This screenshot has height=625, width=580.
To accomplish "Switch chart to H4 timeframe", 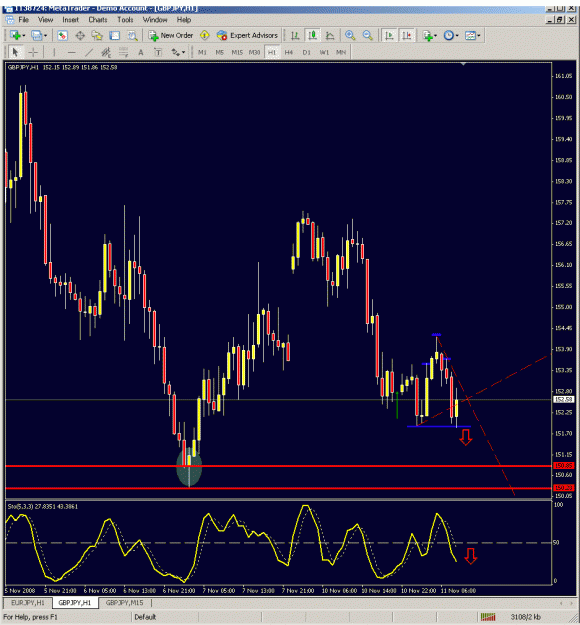I will click(x=289, y=52).
